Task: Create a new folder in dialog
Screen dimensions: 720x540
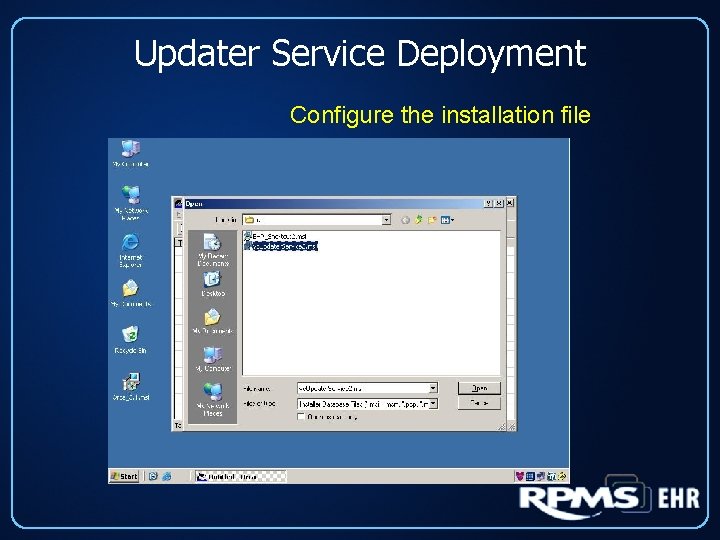Action: tap(432, 220)
